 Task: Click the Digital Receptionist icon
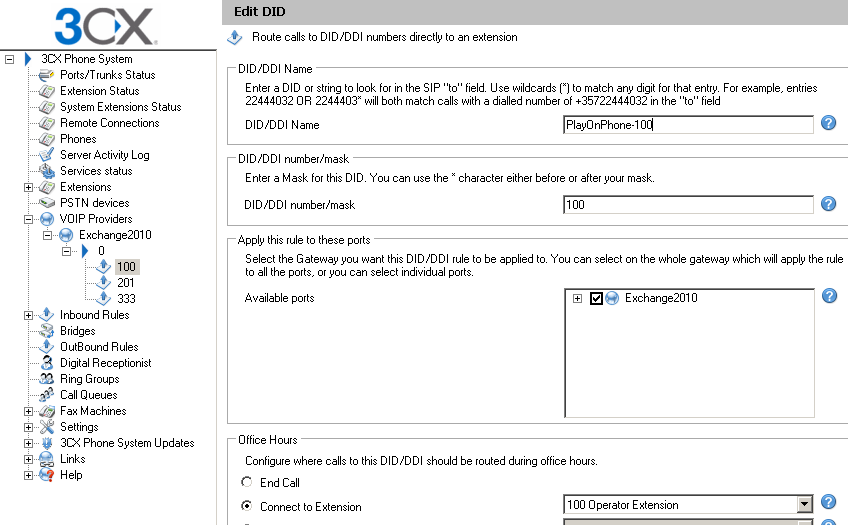pos(47,363)
